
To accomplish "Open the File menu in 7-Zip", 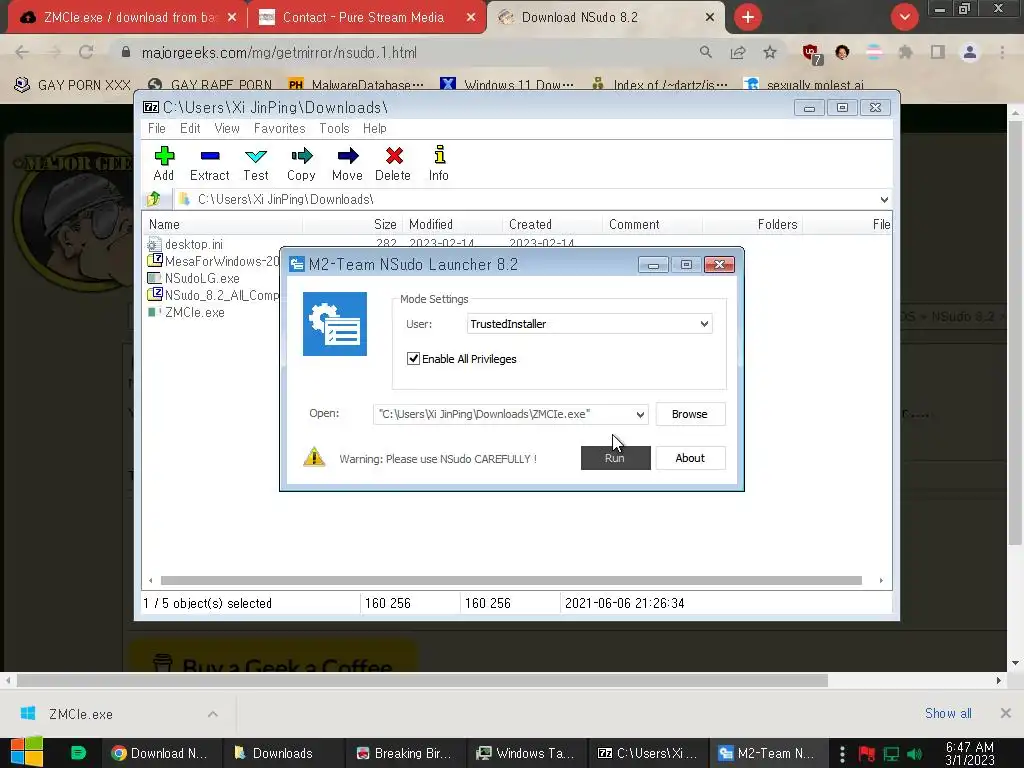I will coord(157,128).
